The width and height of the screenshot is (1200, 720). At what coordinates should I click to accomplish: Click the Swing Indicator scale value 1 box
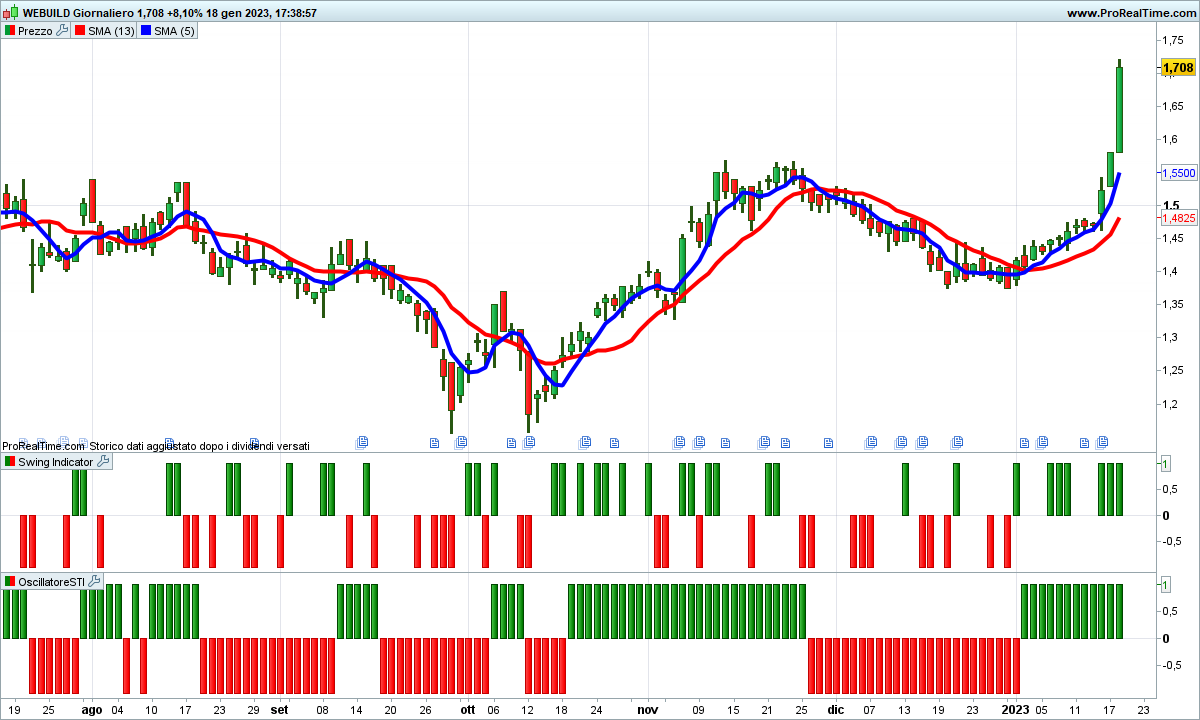[x=1165, y=463]
